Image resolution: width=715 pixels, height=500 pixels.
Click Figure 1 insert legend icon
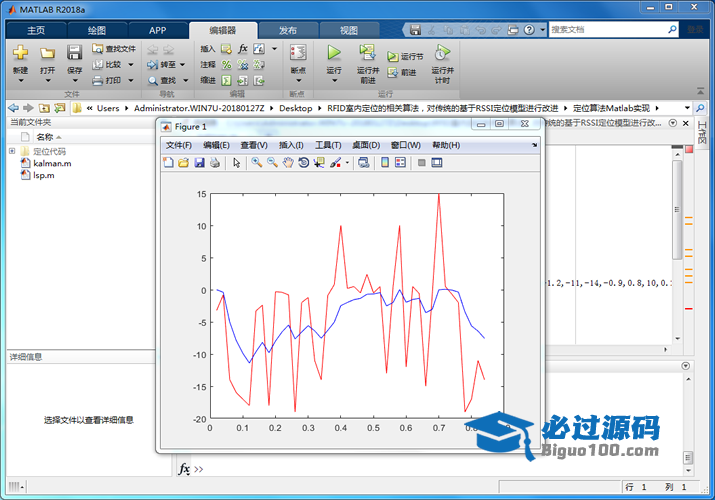pos(400,163)
